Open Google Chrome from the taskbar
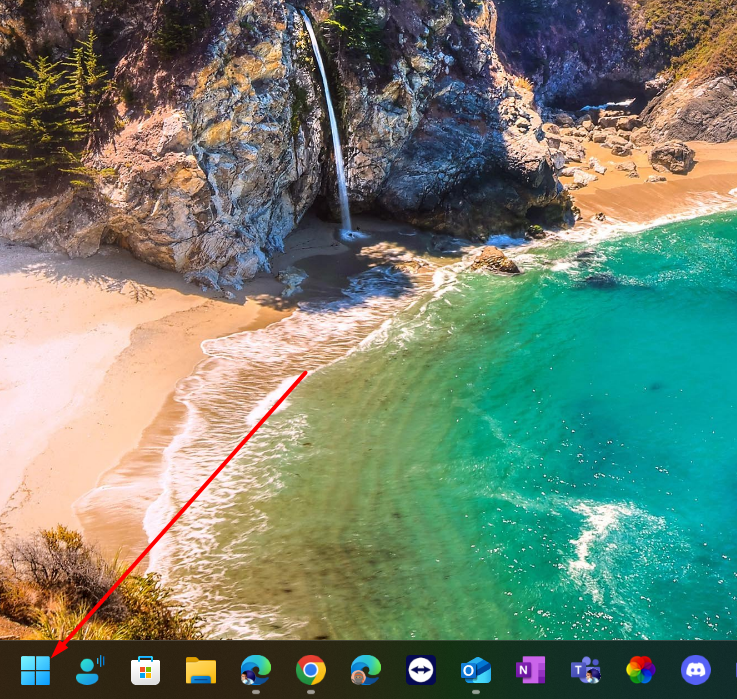This screenshot has height=699, width=737. (311, 670)
